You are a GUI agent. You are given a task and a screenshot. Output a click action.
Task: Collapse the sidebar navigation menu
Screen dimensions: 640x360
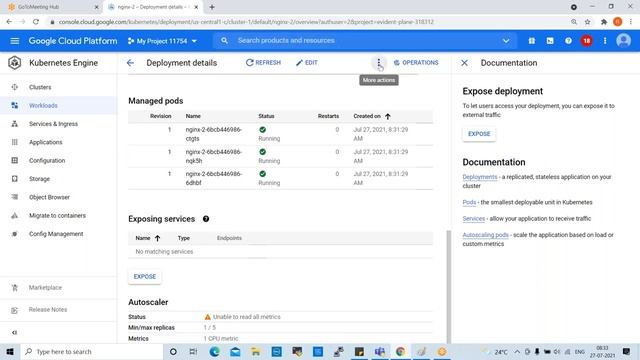[x=15, y=333]
